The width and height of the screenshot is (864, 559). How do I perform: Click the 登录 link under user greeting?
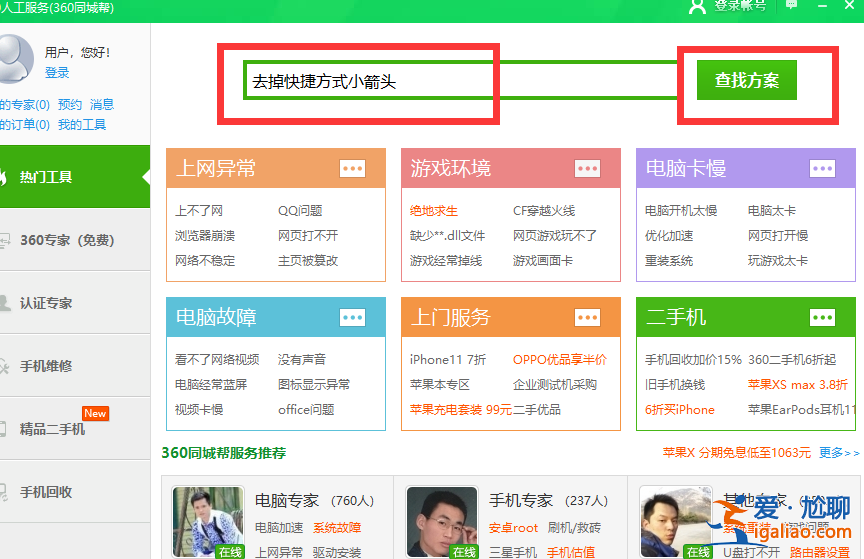click(57, 73)
